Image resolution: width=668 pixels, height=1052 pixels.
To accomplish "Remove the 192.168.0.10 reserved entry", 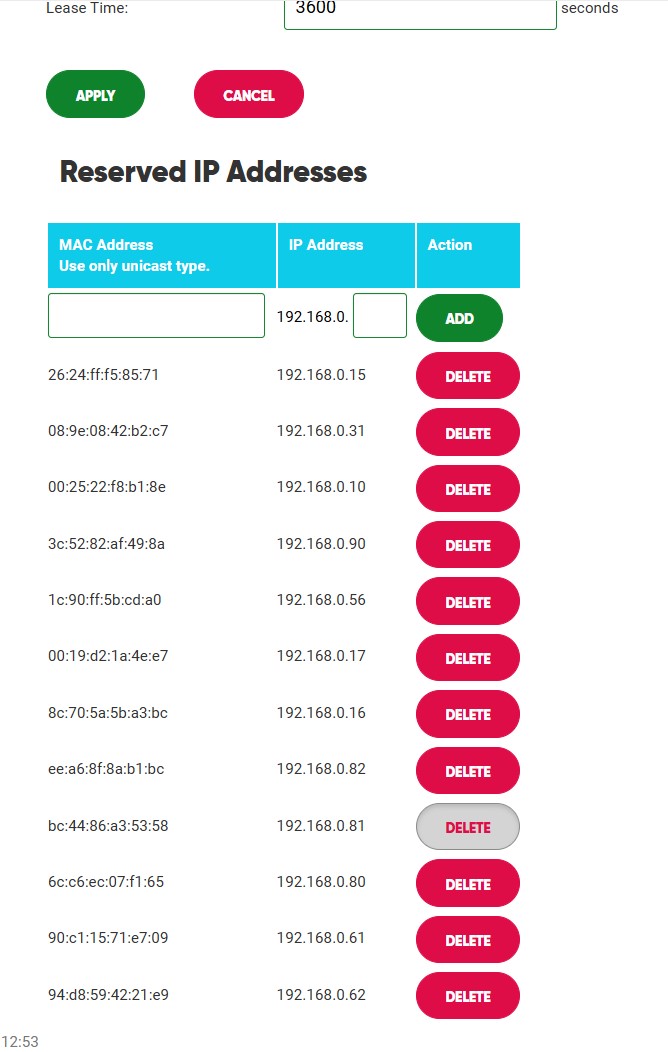I will coord(467,489).
